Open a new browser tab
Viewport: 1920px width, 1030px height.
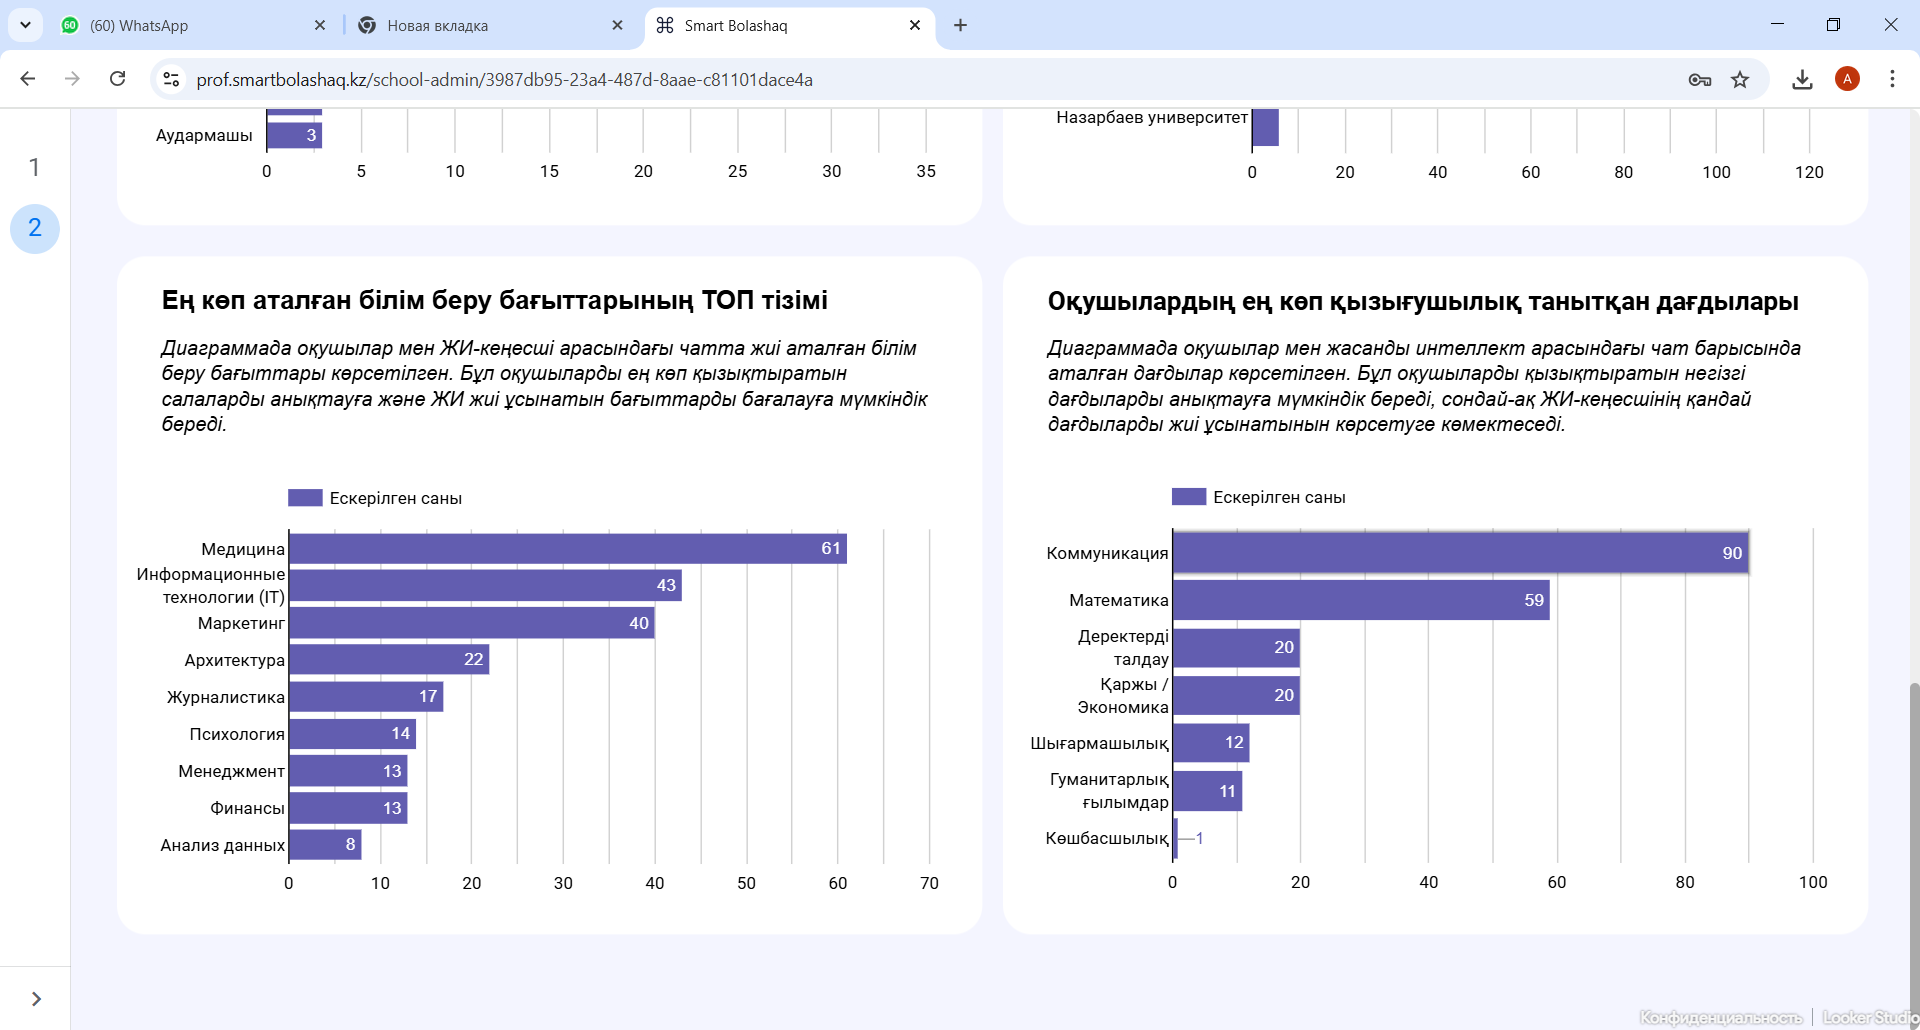tap(960, 25)
